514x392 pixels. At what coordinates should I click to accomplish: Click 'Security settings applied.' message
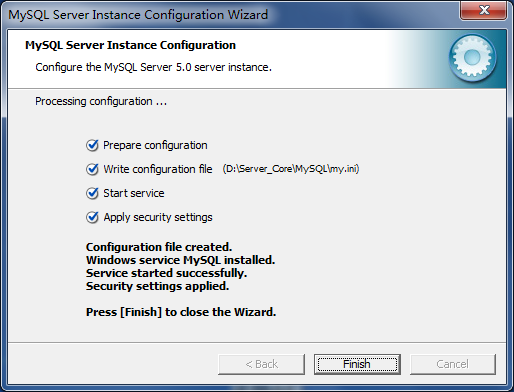[x=157, y=286]
